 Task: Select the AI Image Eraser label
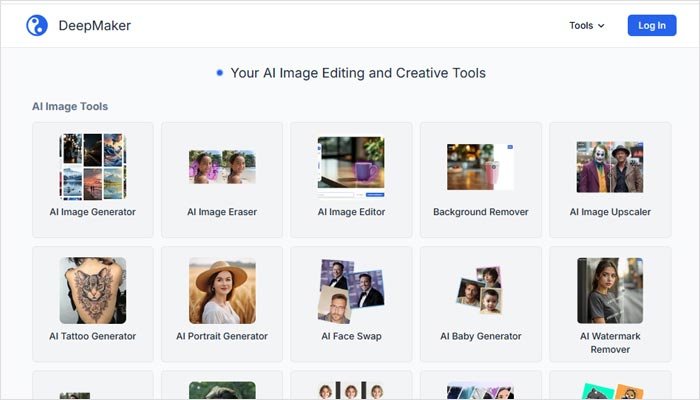(x=222, y=212)
